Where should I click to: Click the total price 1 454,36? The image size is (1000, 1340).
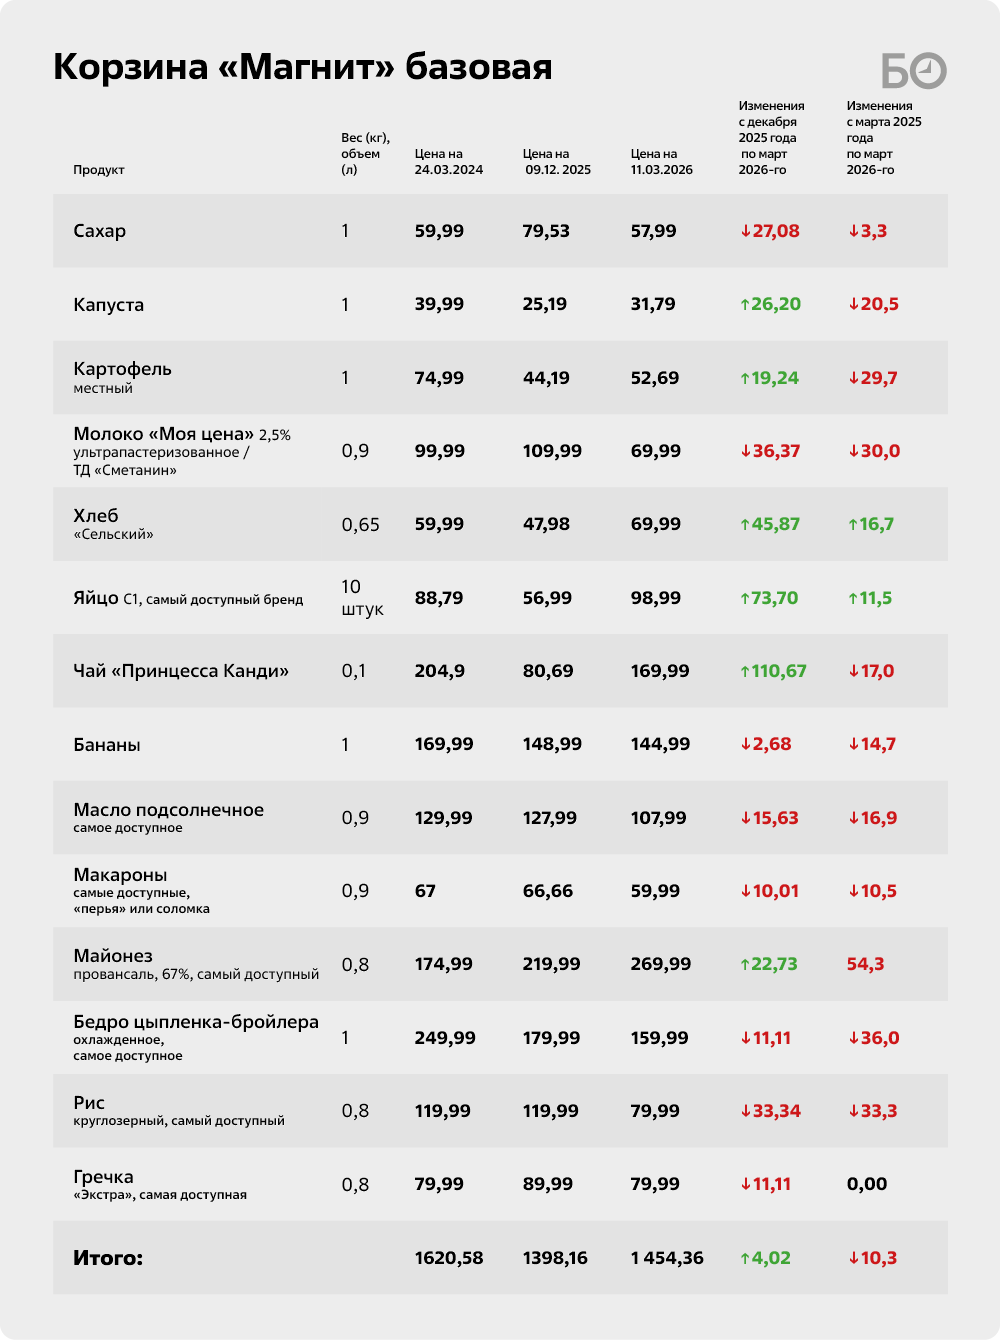(x=667, y=1258)
